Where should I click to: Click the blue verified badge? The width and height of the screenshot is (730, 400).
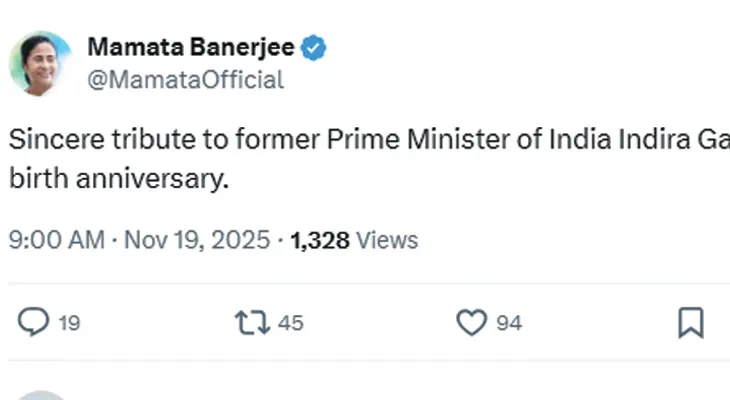pyautogui.click(x=314, y=47)
